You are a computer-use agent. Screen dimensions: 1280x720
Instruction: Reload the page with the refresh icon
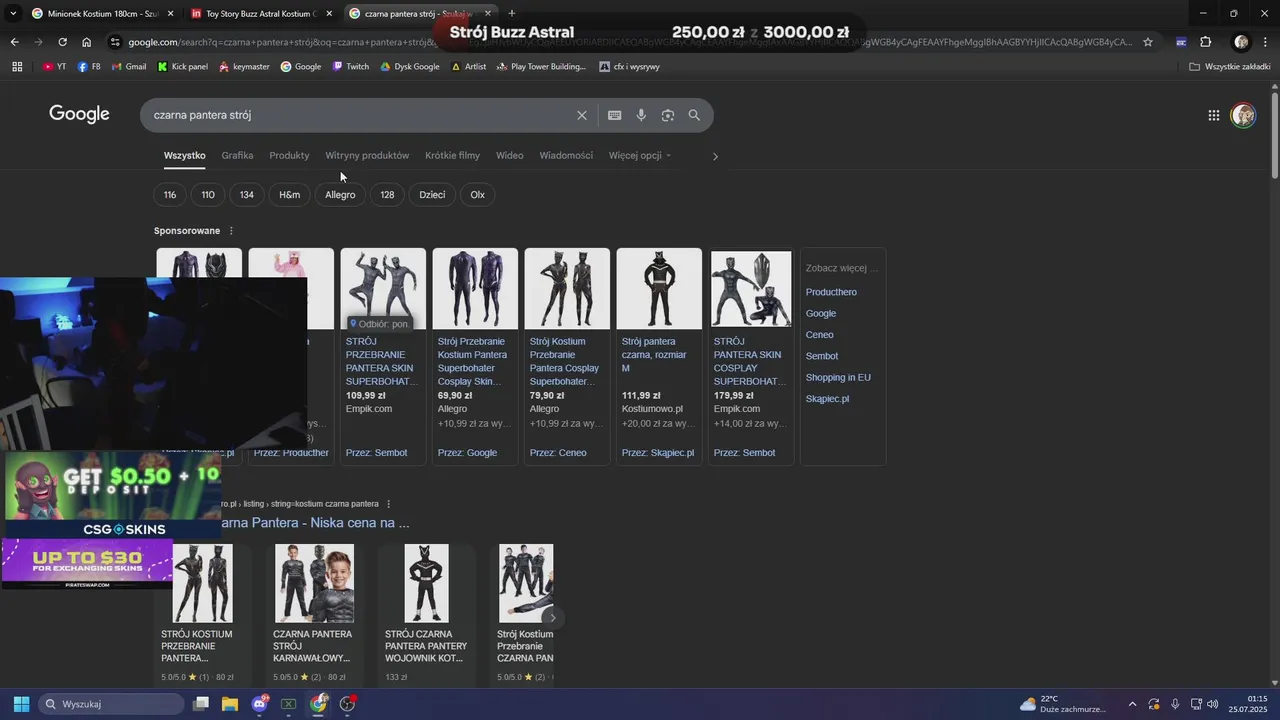pyautogui.click(x=62, y=42)
